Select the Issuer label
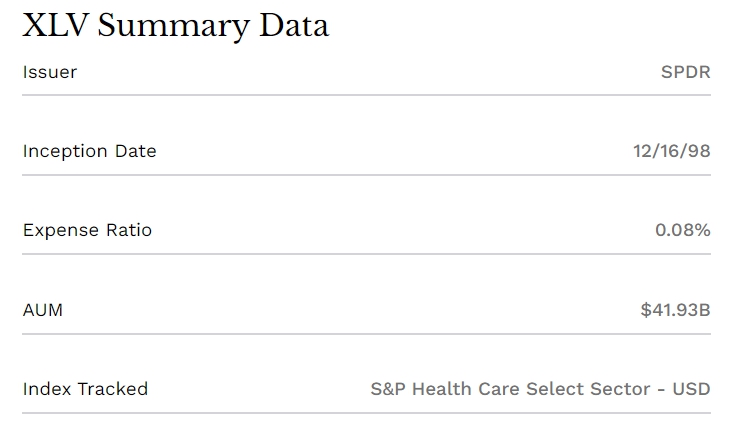Screen dimensions: 734x426 pyautogui.click(x=50, y=72)
